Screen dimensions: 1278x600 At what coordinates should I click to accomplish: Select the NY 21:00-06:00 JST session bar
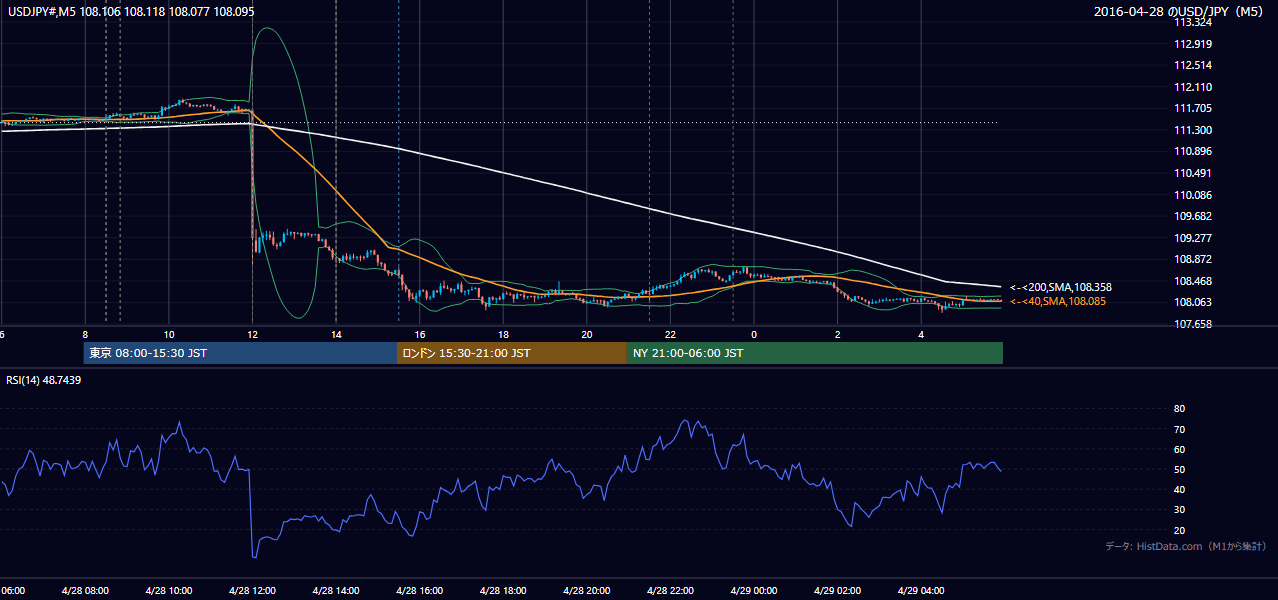(815, 353)
